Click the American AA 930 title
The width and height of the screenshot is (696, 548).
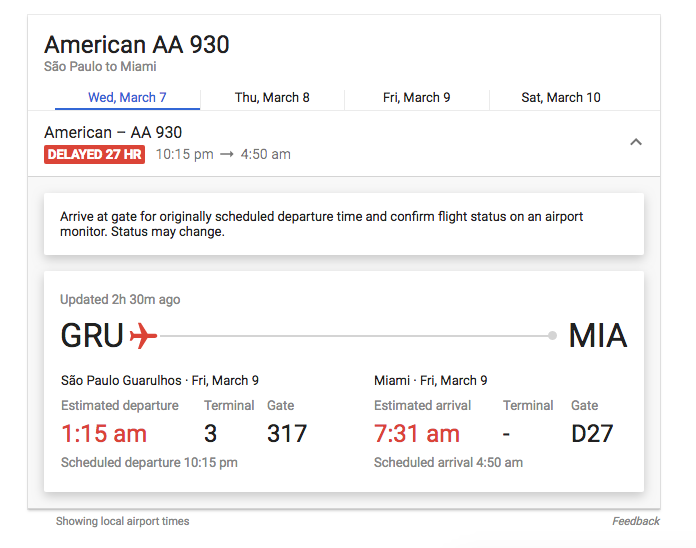tap(137, 45)
